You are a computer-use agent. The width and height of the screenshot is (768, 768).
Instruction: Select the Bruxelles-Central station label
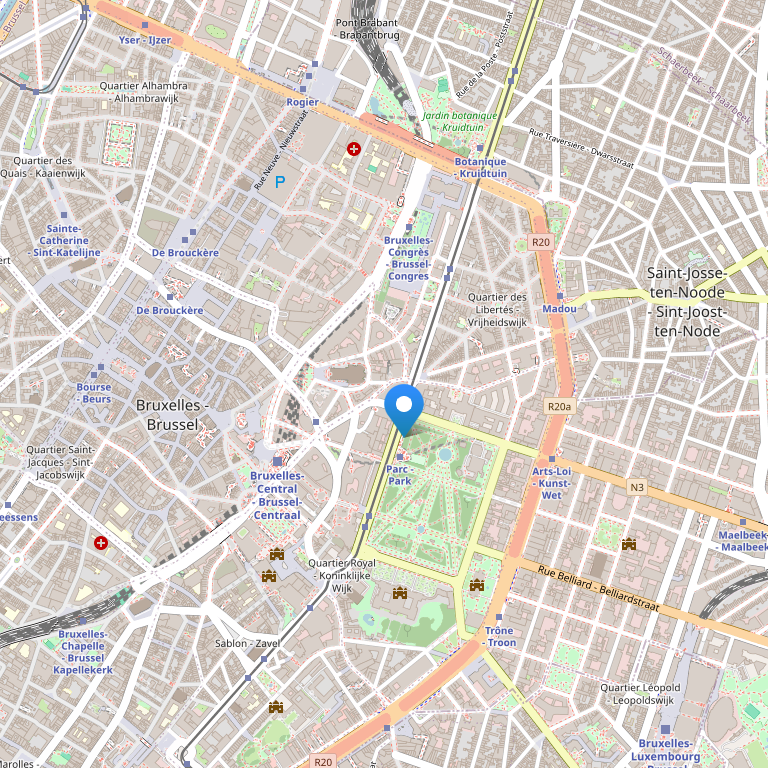[x=277, y=495]
